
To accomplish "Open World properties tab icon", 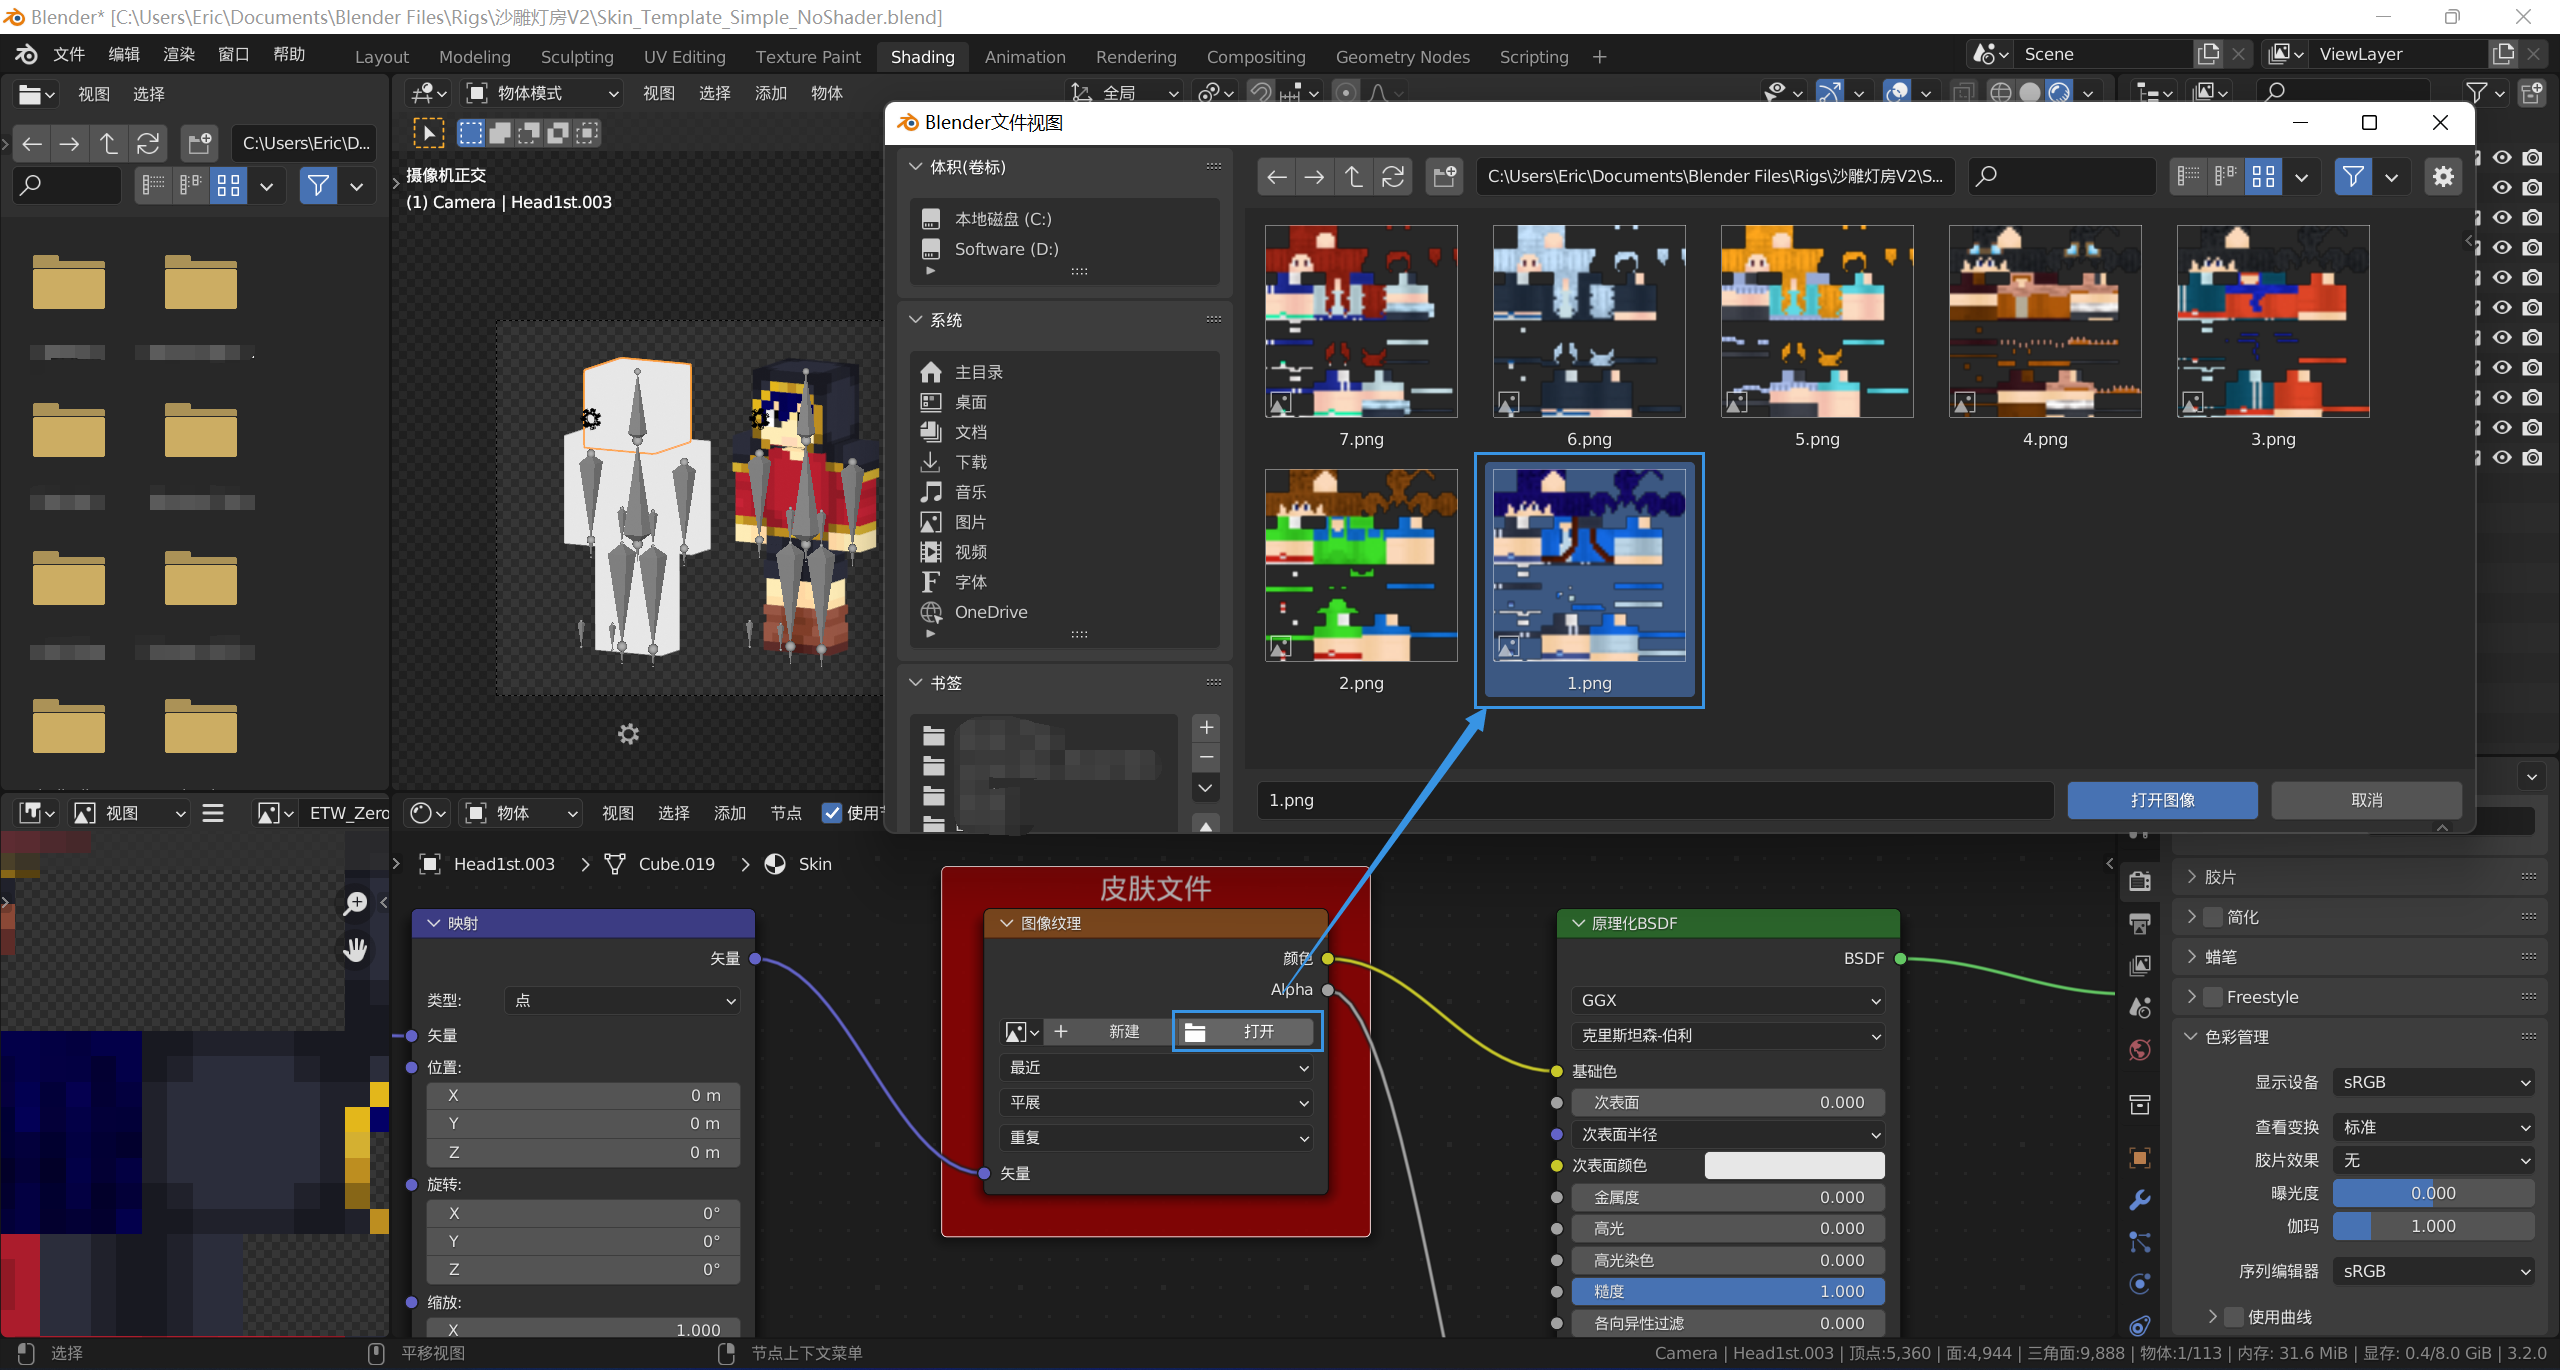I will click(2140, 1049).
